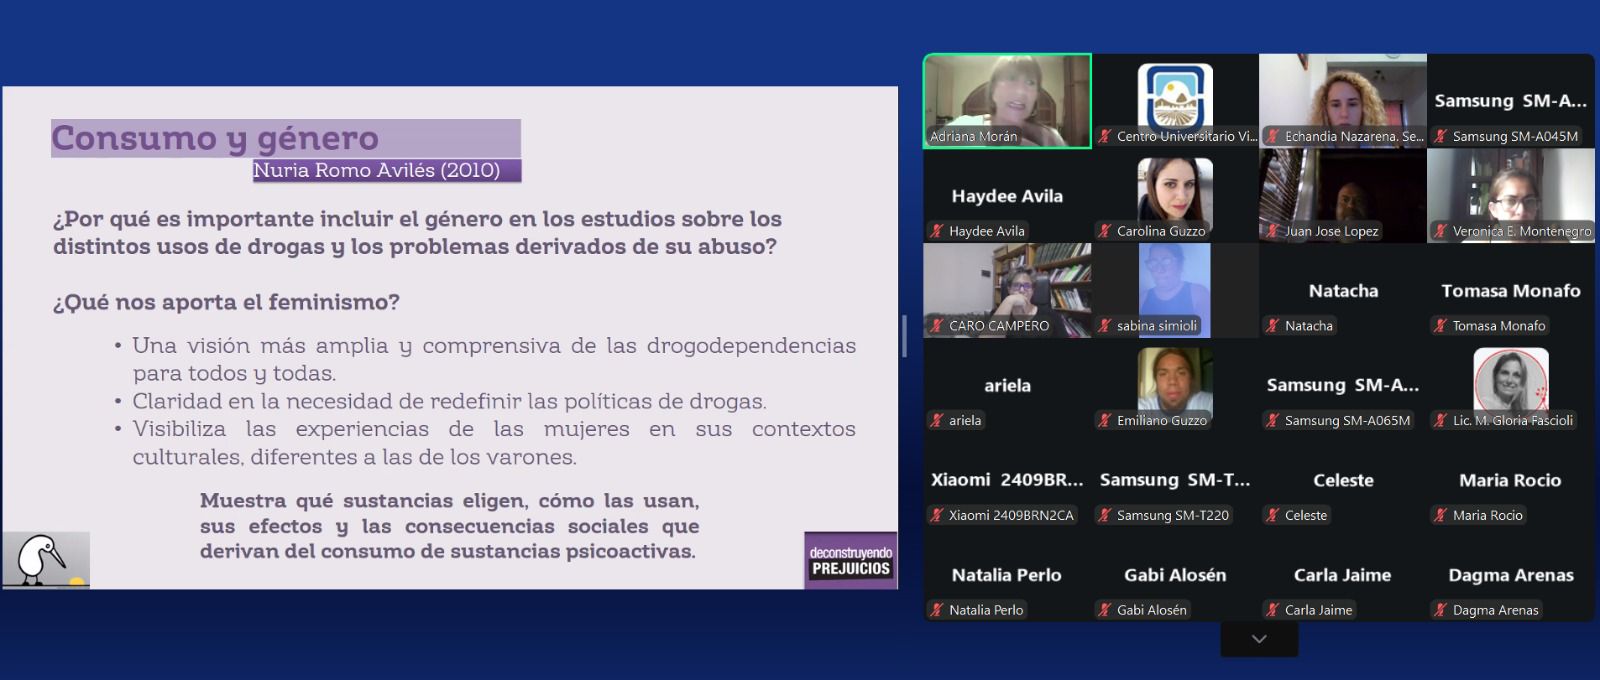The width and height of the screenshot is (1600, 680).
Task: Click muted mic icon beside Dagma Arenas
Action: (x=1441, y=610)
